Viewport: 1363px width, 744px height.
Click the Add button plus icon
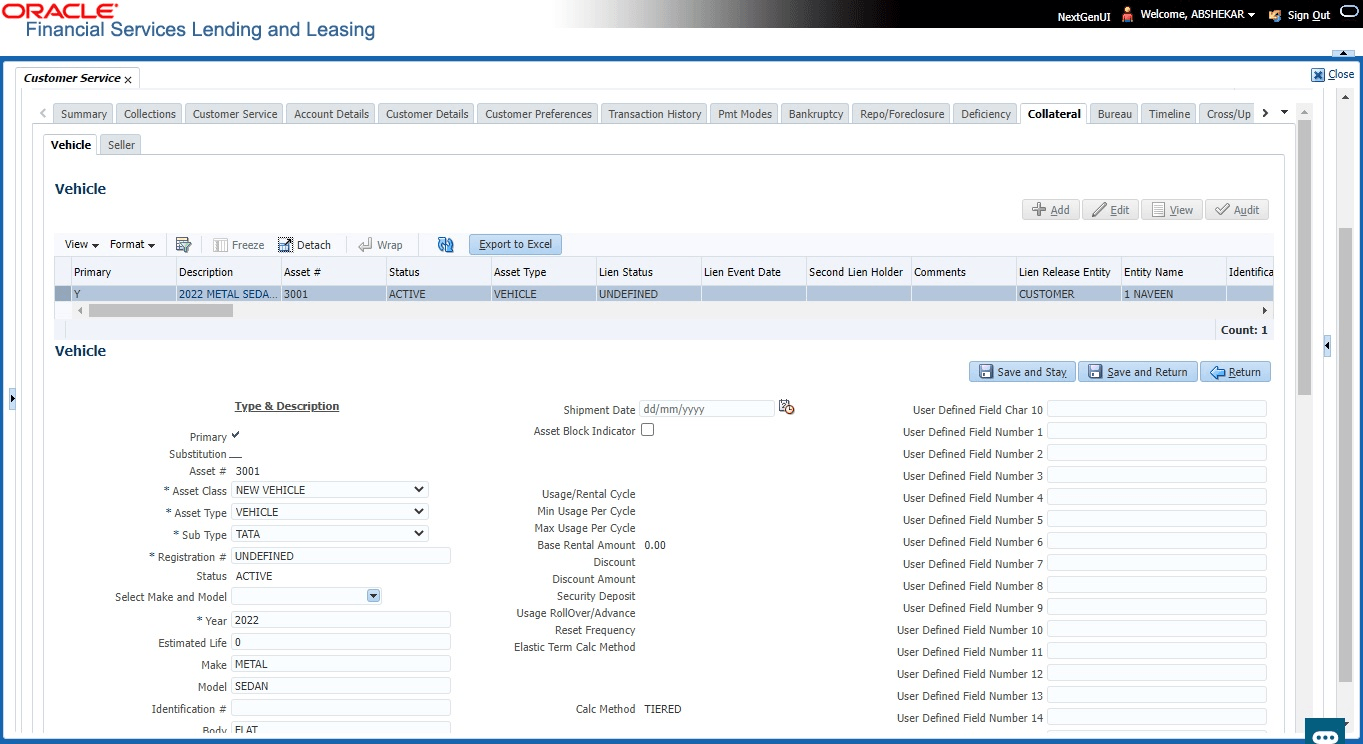pyautogui.click(x=1039, y=210)
